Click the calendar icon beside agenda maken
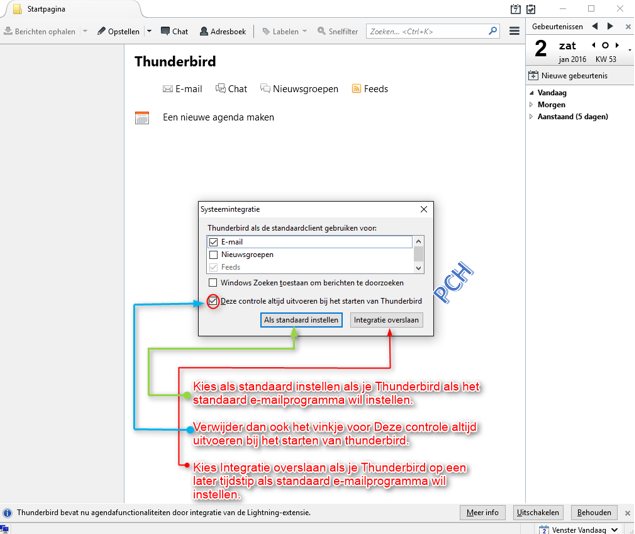This screenshot has width=635, height=534. tap(142, 118)
